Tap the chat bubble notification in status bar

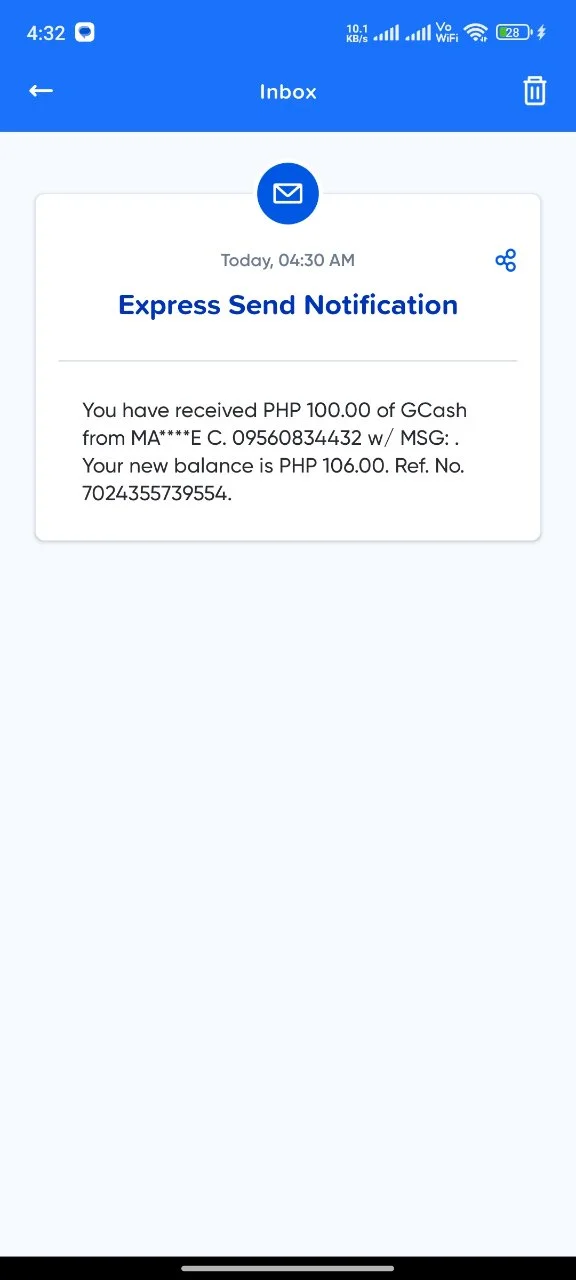tap(86, 33)
